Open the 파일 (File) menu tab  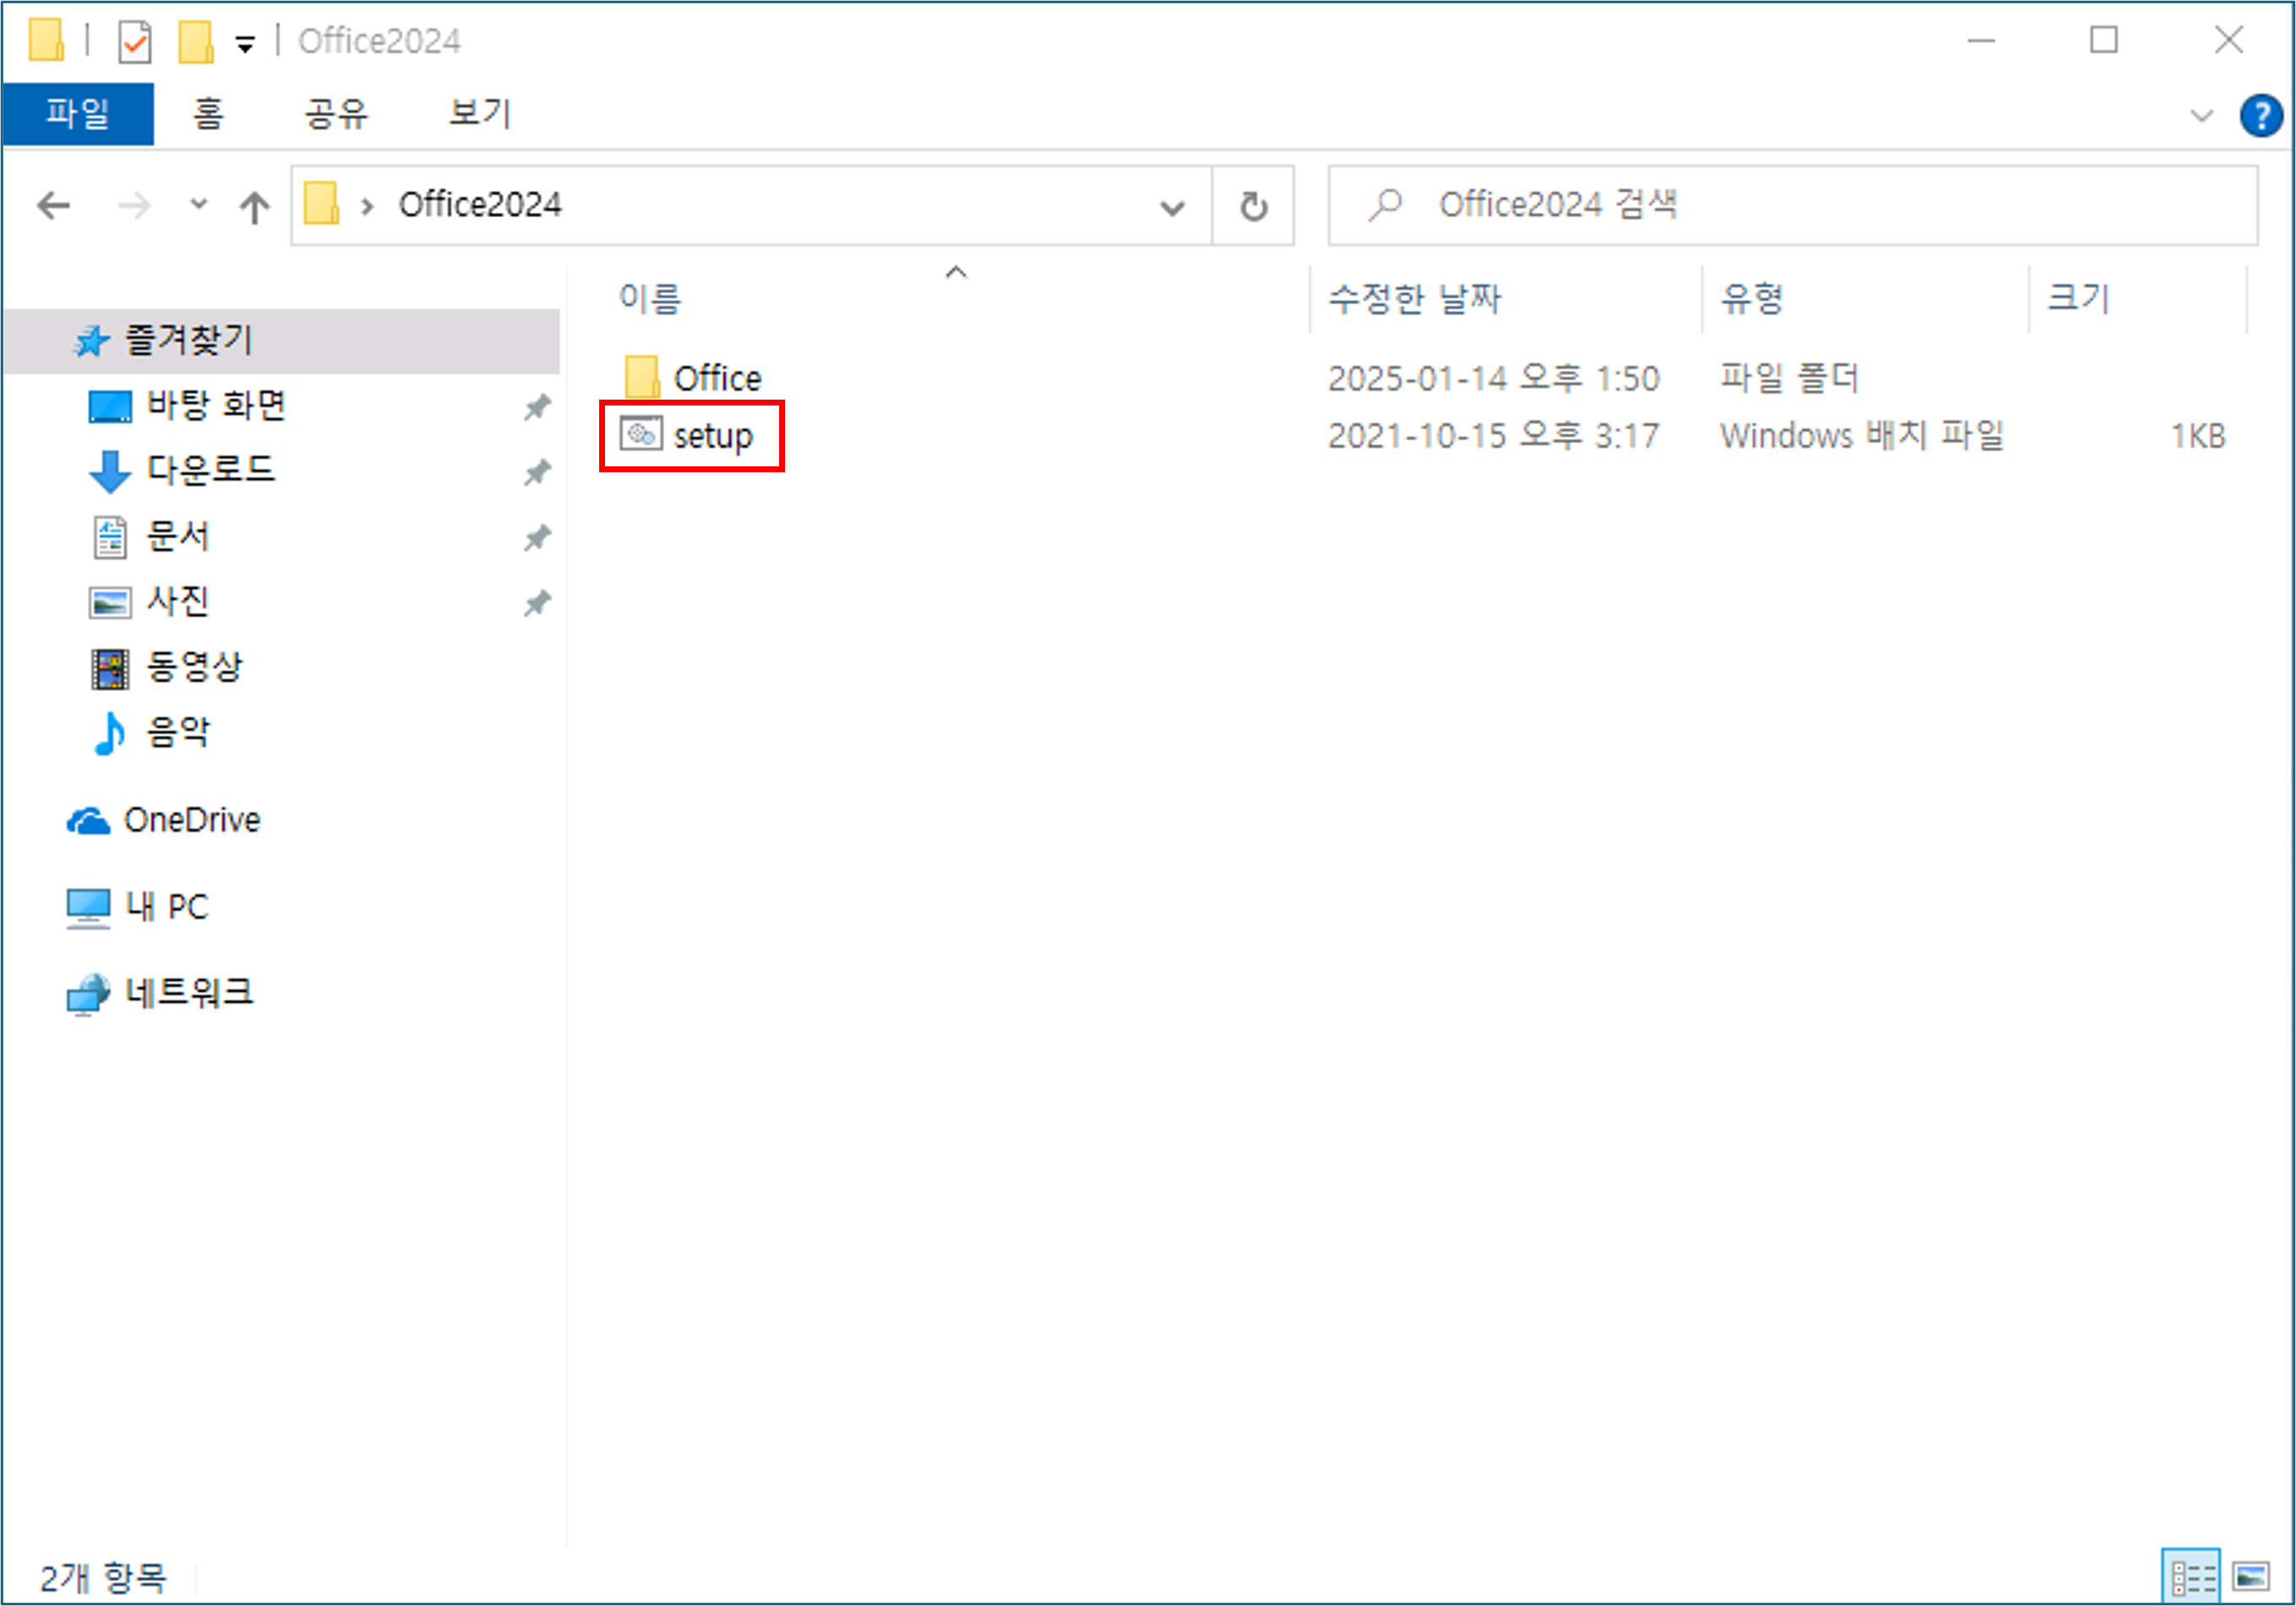pos(78,113)
